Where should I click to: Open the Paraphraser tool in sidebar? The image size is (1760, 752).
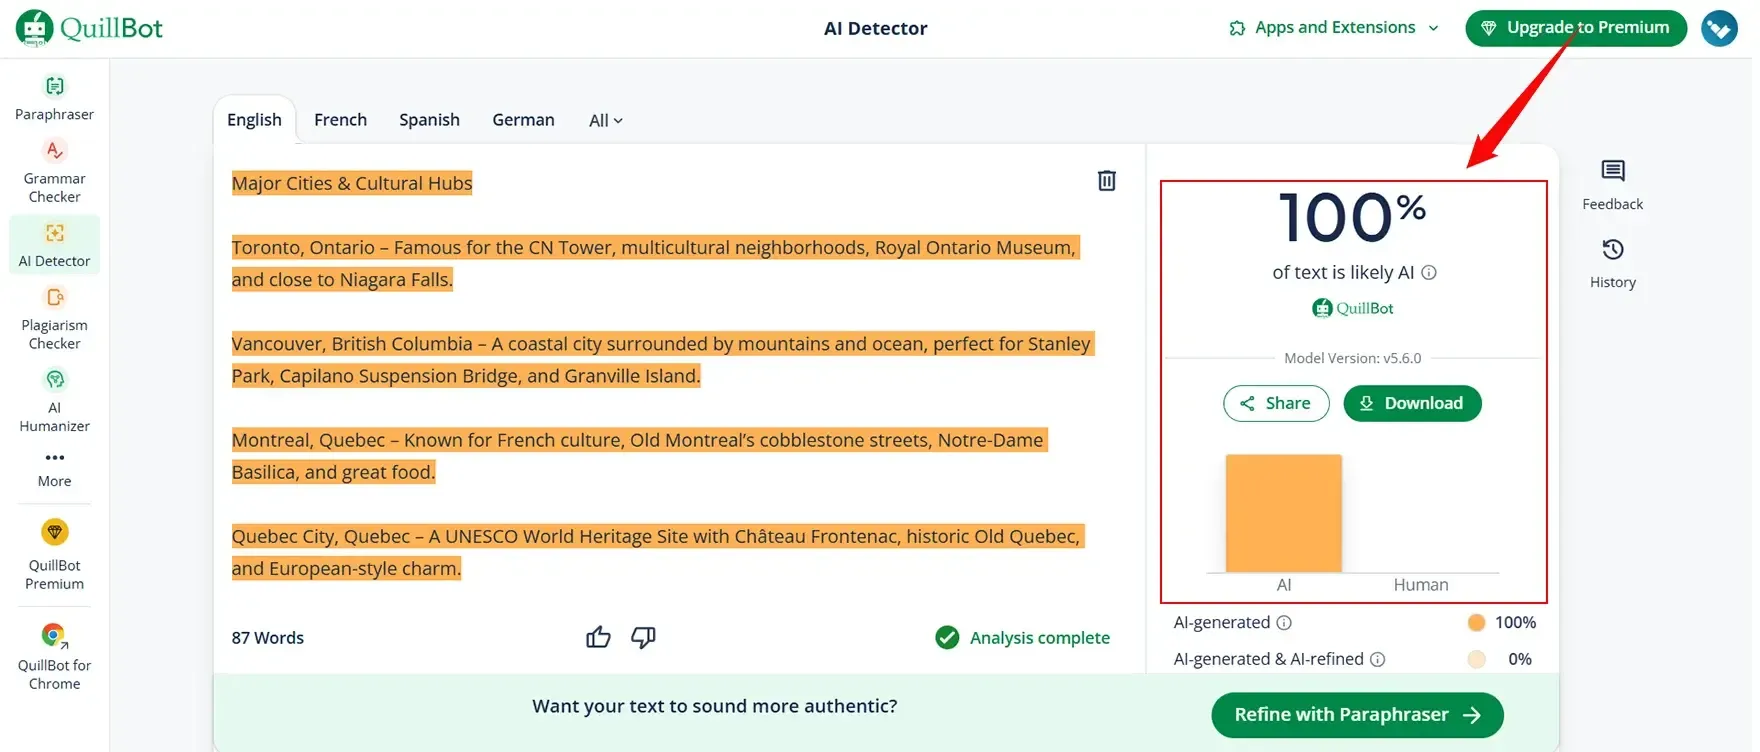(x=54, y=99)
